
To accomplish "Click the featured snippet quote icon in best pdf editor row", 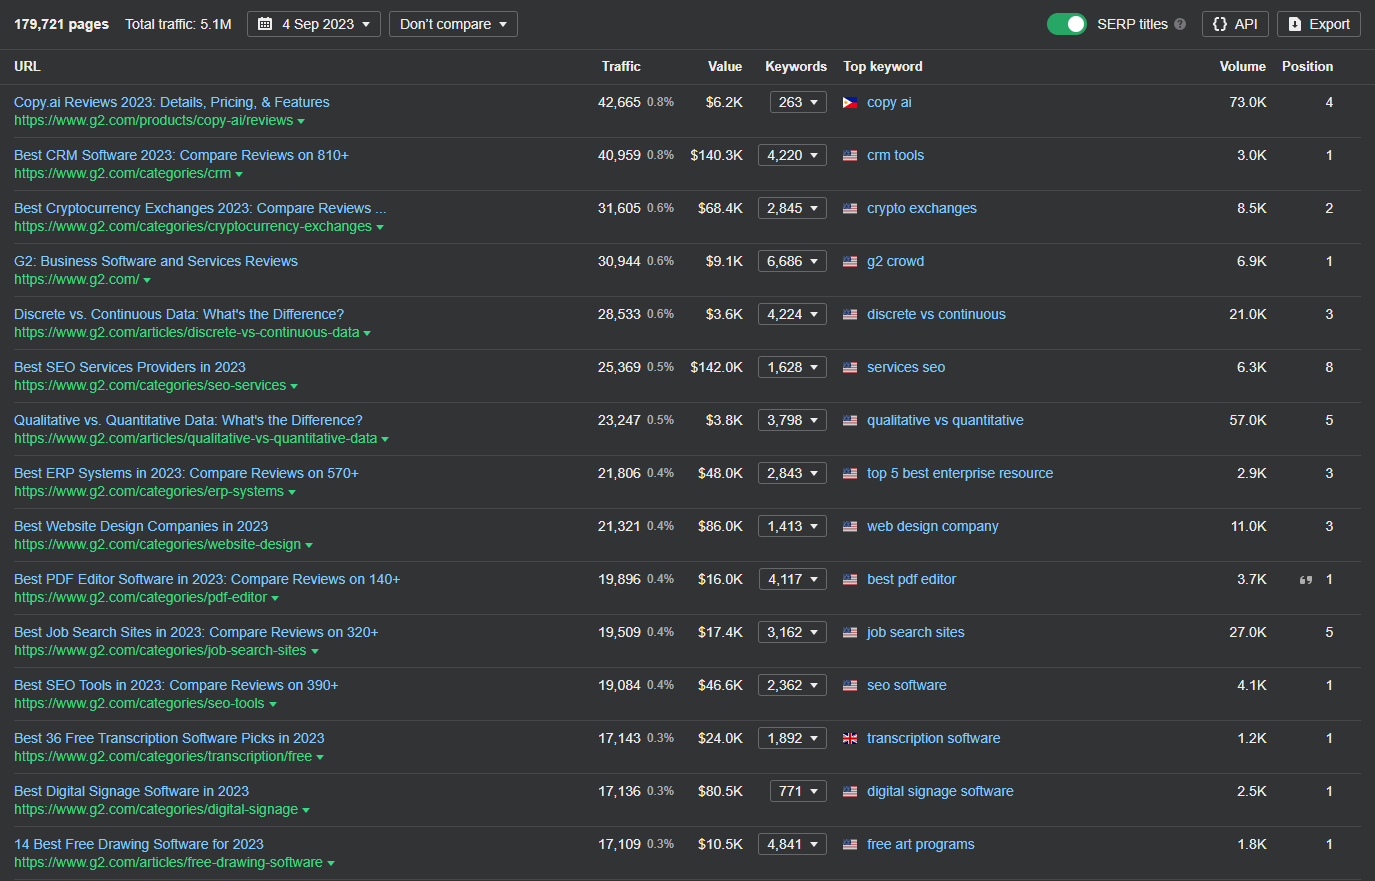I will pyautogui.click(x=1305, y=580).
